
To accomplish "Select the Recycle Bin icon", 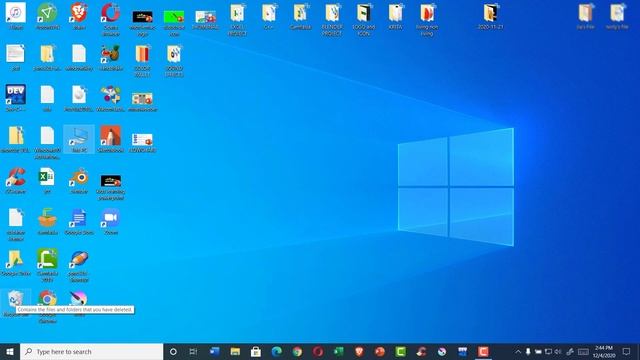I will (x=16, y=303).
